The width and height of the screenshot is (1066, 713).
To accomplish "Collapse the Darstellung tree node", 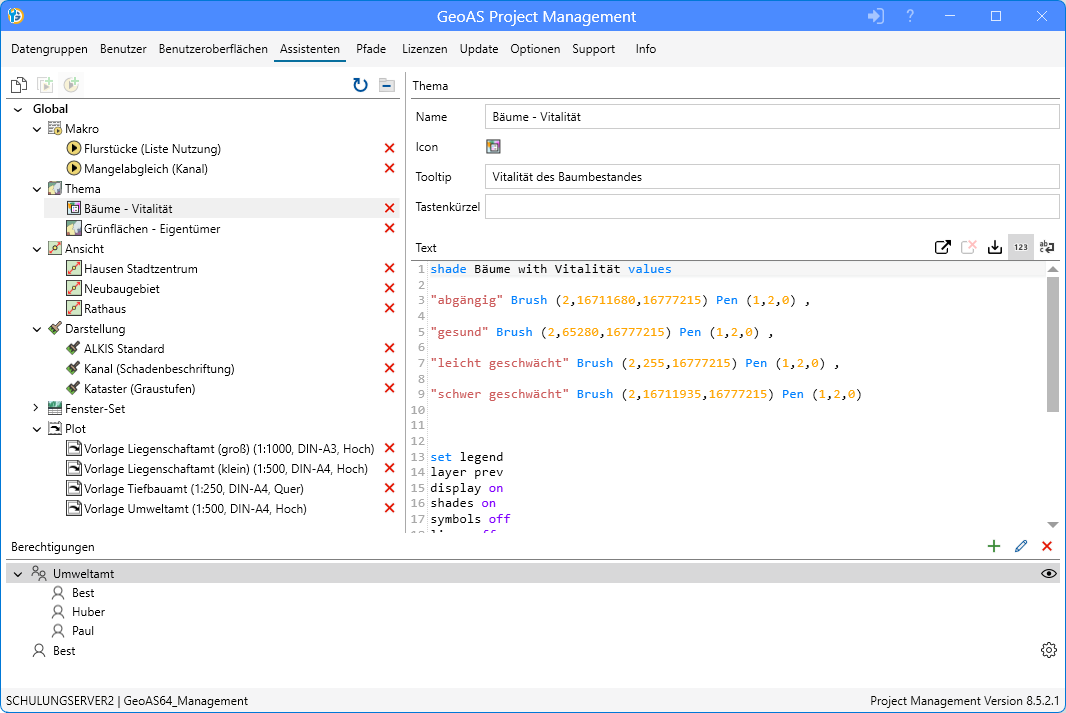I will point(36,329).
